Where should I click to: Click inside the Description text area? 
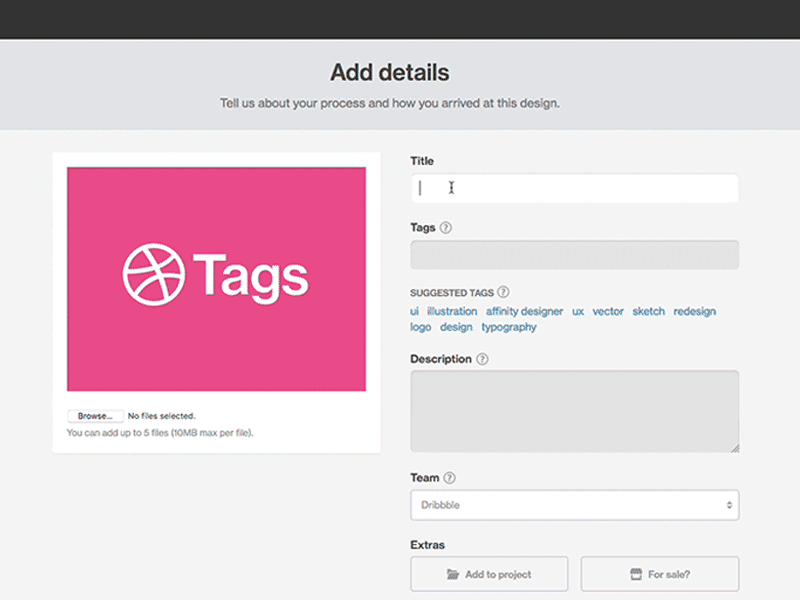pyautogui.click(x=574, y=411)
